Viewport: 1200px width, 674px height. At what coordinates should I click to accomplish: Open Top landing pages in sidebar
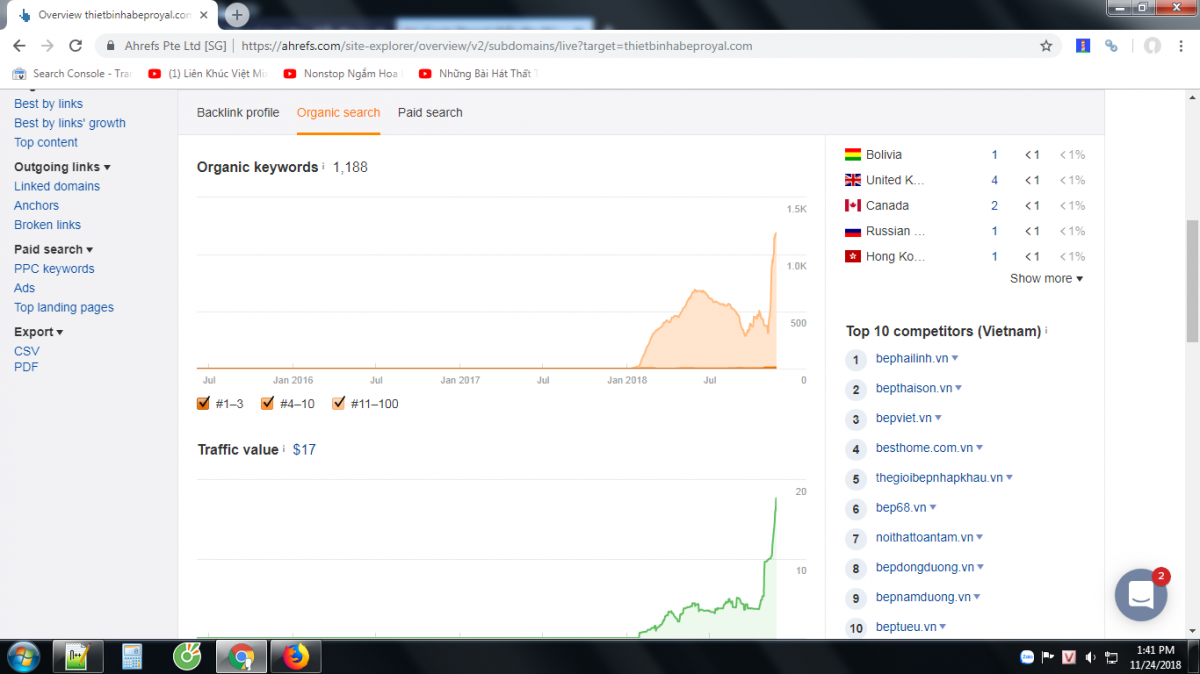(64, 308)
